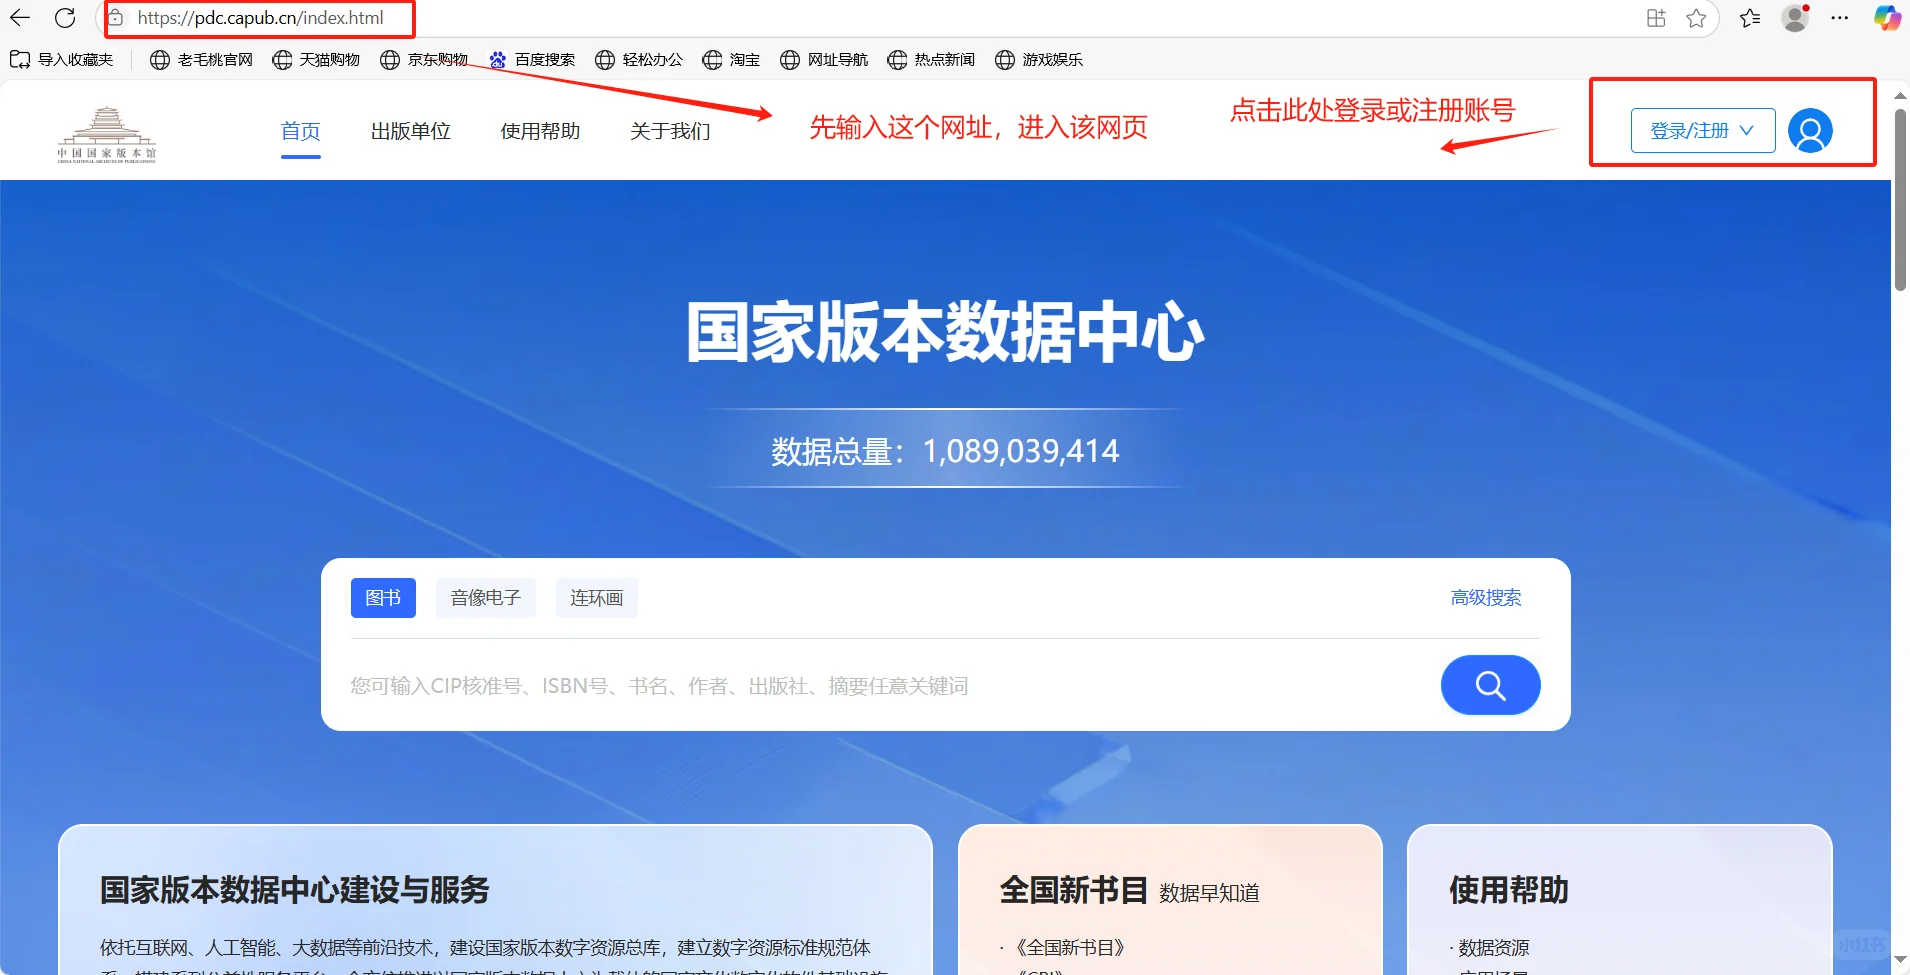Image resolution: width=1910 pixels, height=975 pixels.
Task: View site info lock icon in address bar
Action: pyautogui.click(x=116, y=18)
